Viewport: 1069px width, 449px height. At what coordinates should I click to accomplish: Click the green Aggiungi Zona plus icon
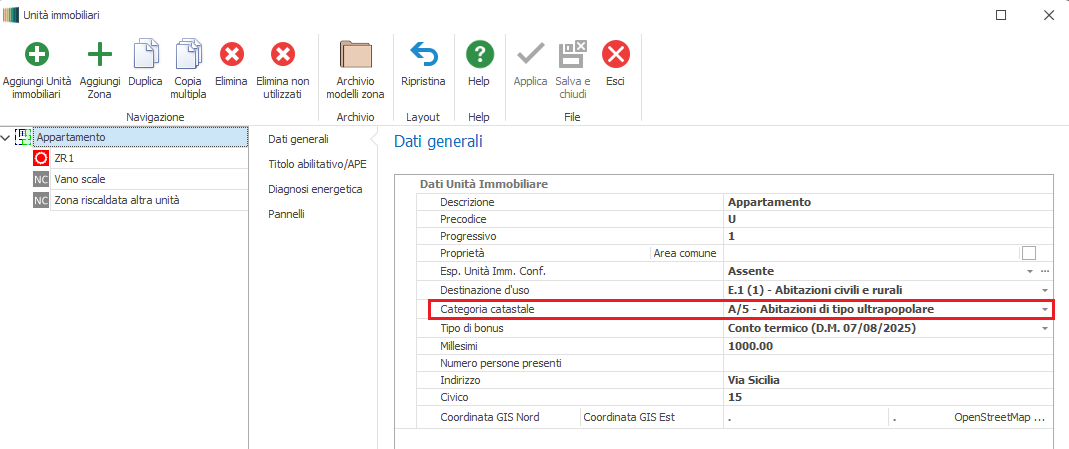100,54
